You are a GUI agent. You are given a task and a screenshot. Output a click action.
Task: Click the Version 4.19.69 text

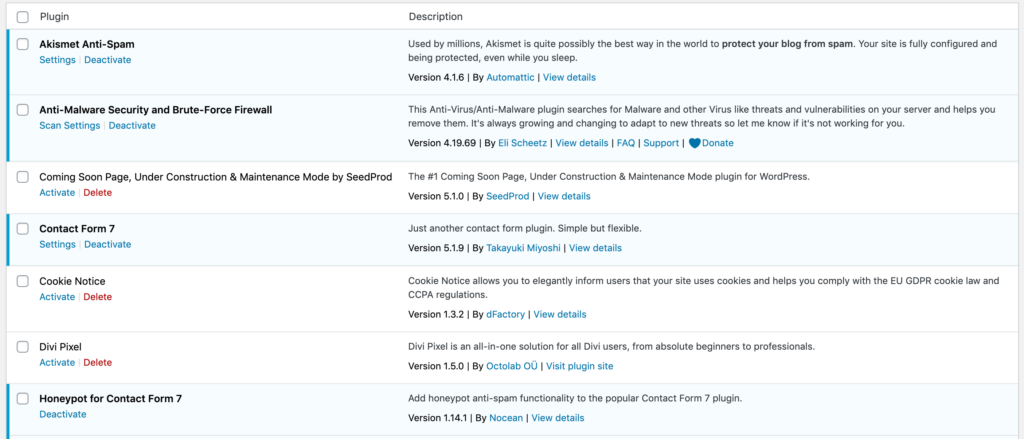click(442, 143)
